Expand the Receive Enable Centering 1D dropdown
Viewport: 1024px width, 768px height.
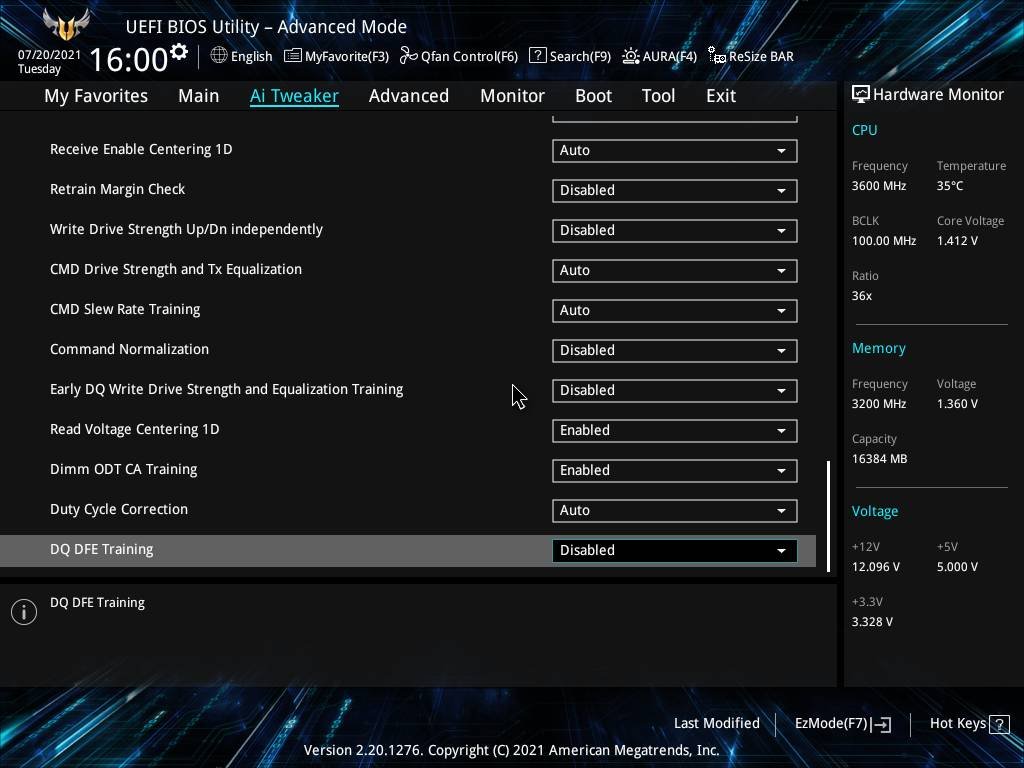pos(674,150)
